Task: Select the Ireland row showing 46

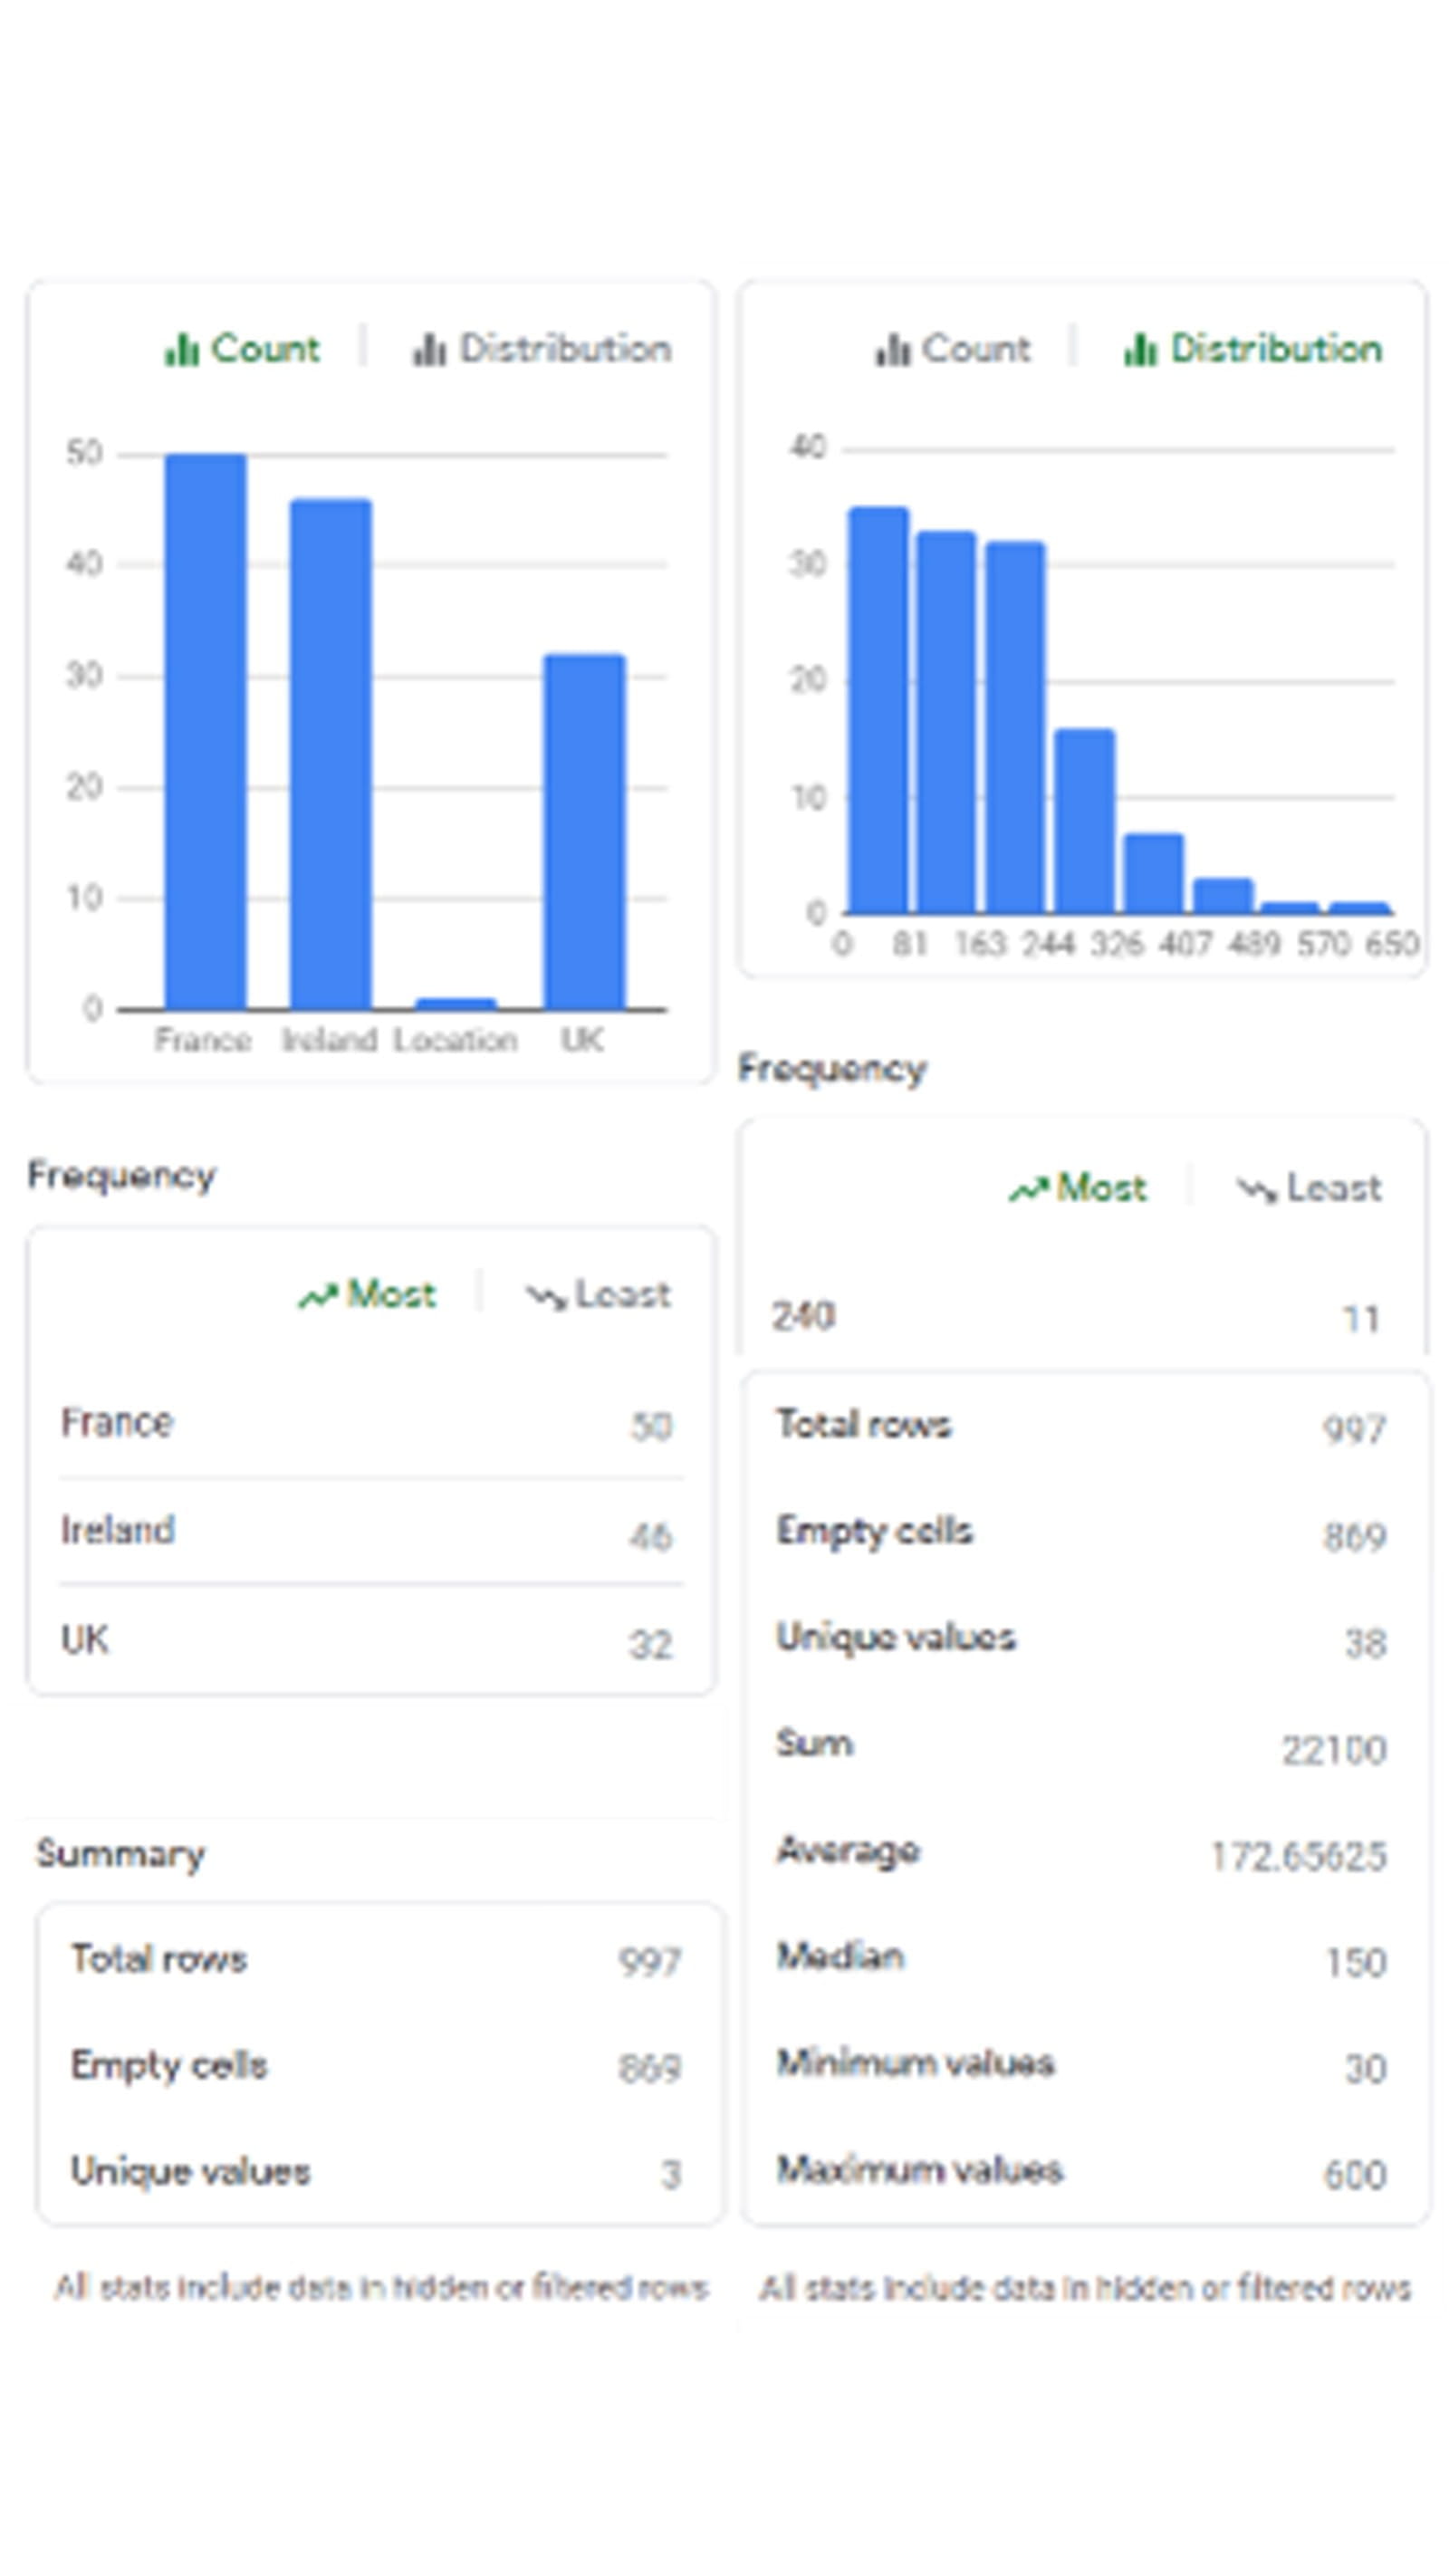Action: point(366,1532)
